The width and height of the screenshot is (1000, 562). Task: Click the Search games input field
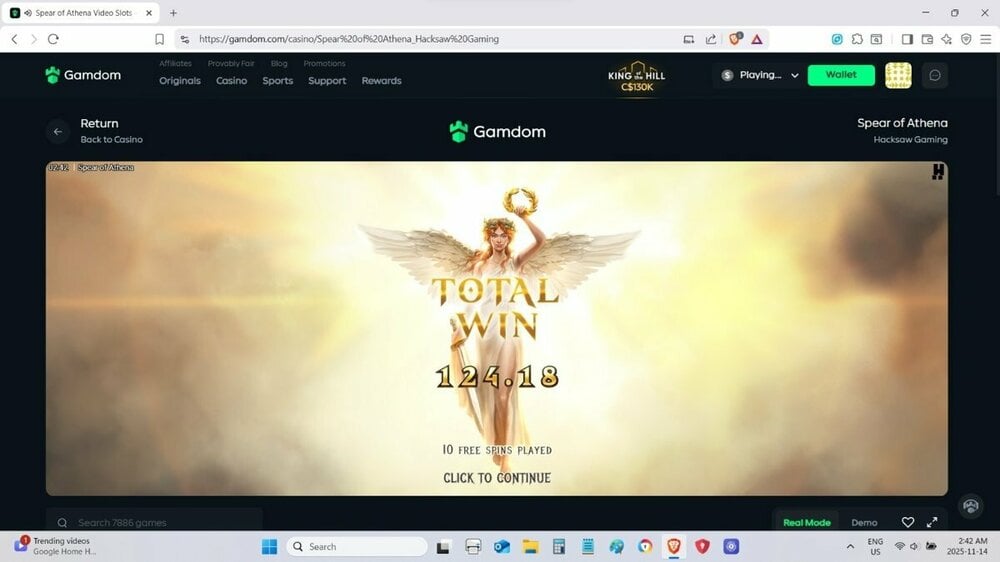point(154,522)
